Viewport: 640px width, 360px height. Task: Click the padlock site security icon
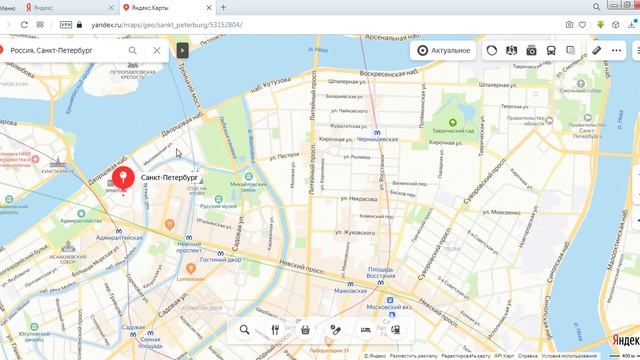coord(80,25)
